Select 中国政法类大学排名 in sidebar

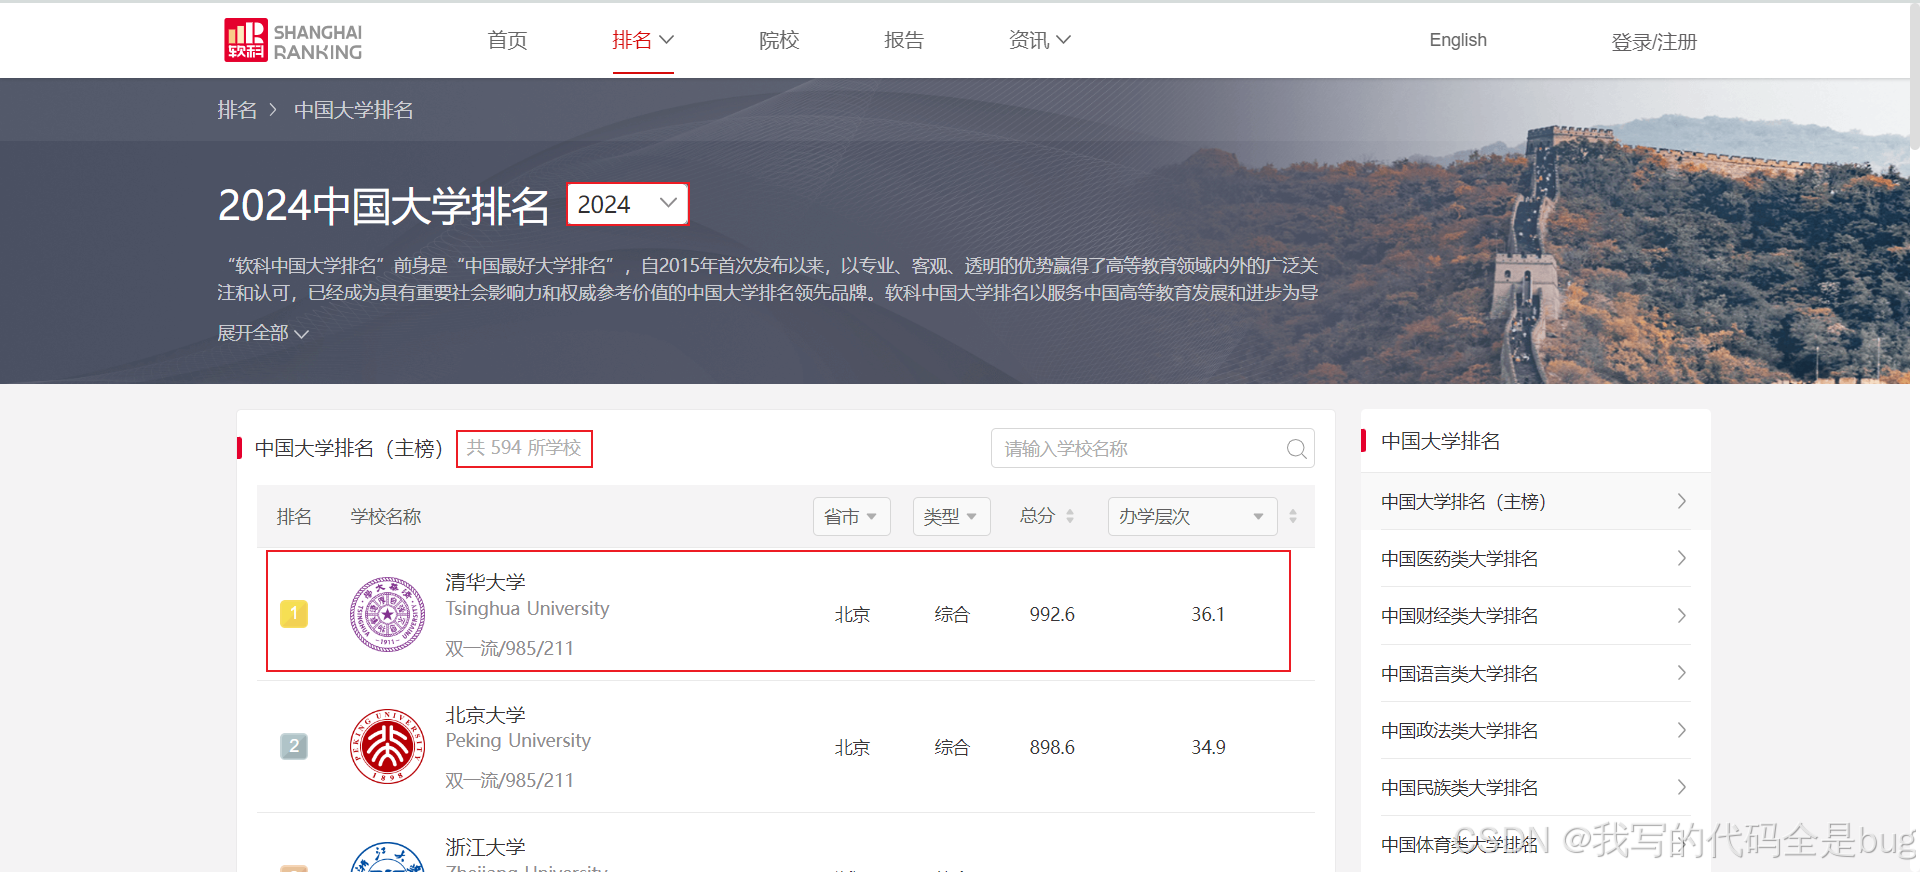coord(1535,730)
